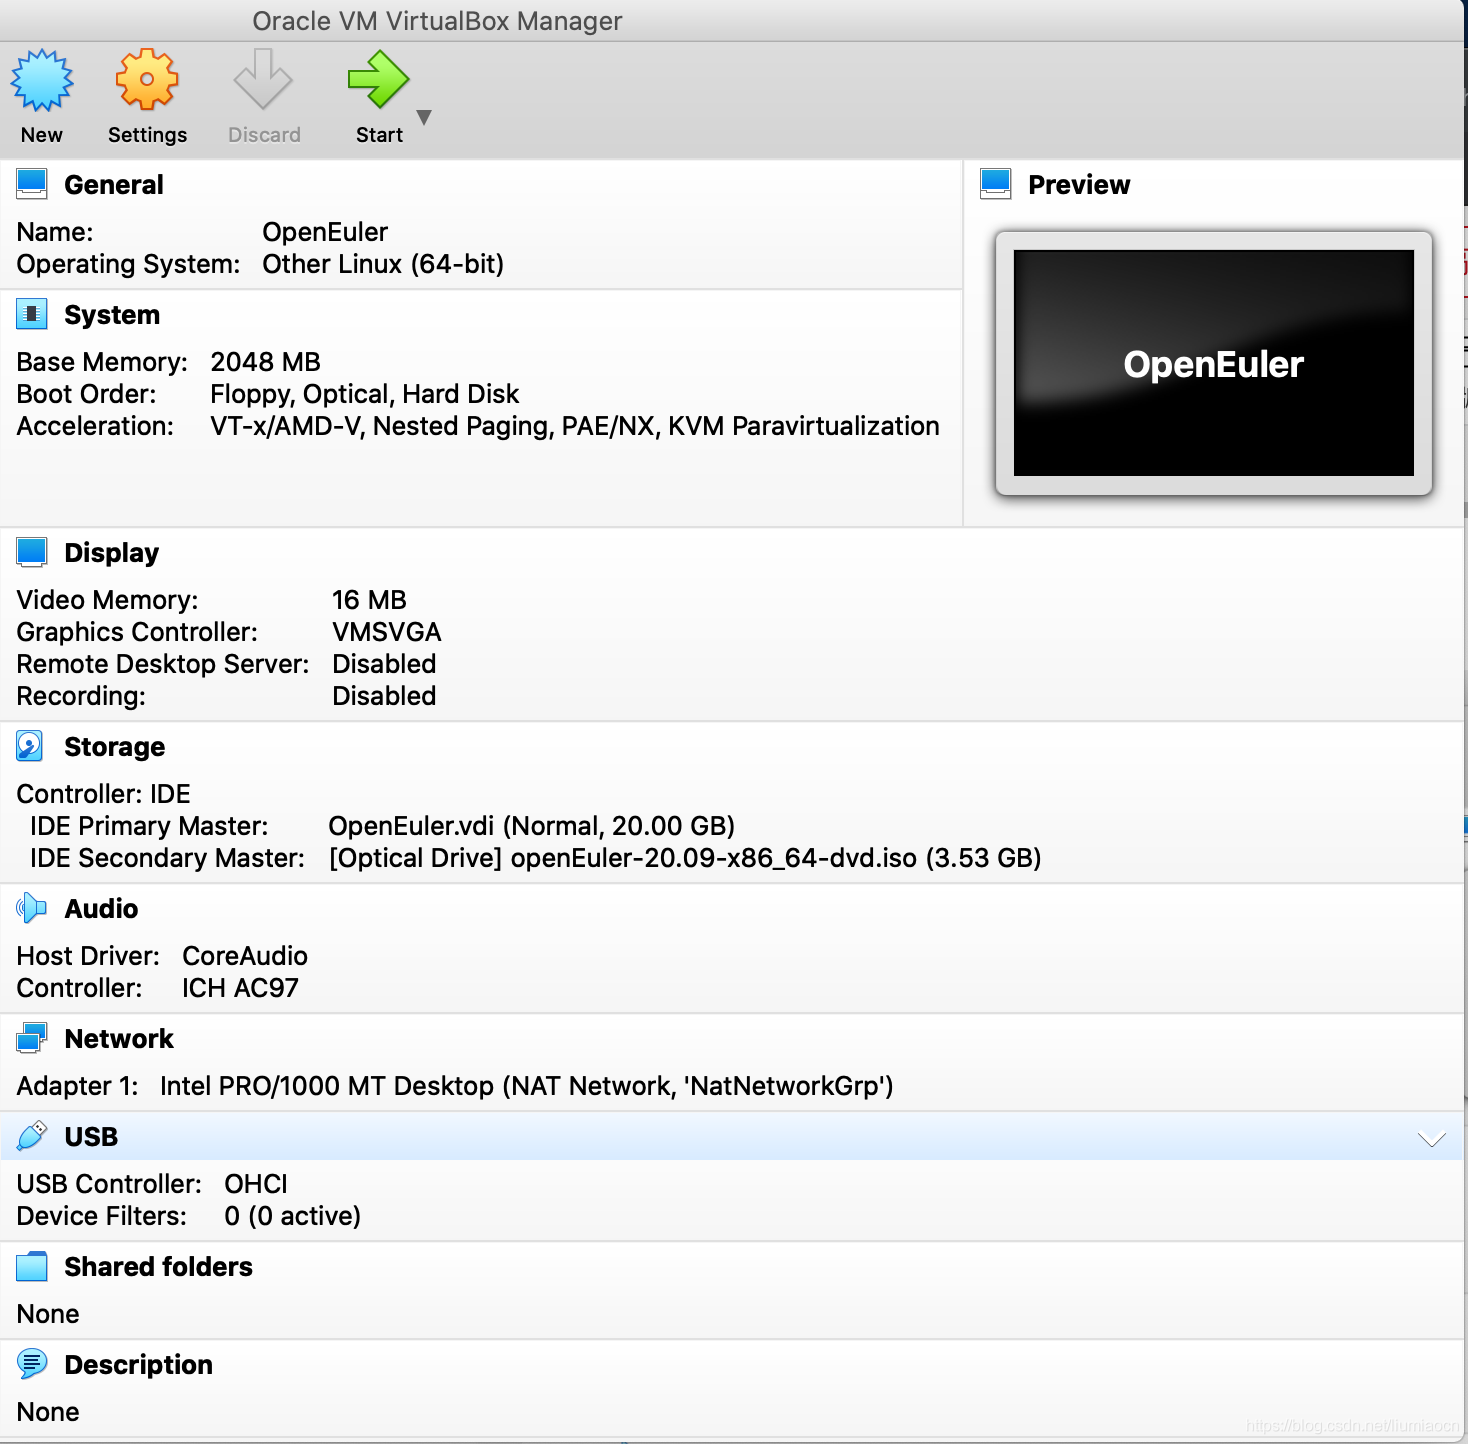Click the Other Linux (64-bit) value
The height and width of the screenshot is (1444, 1468).
[x=383, y=264]
